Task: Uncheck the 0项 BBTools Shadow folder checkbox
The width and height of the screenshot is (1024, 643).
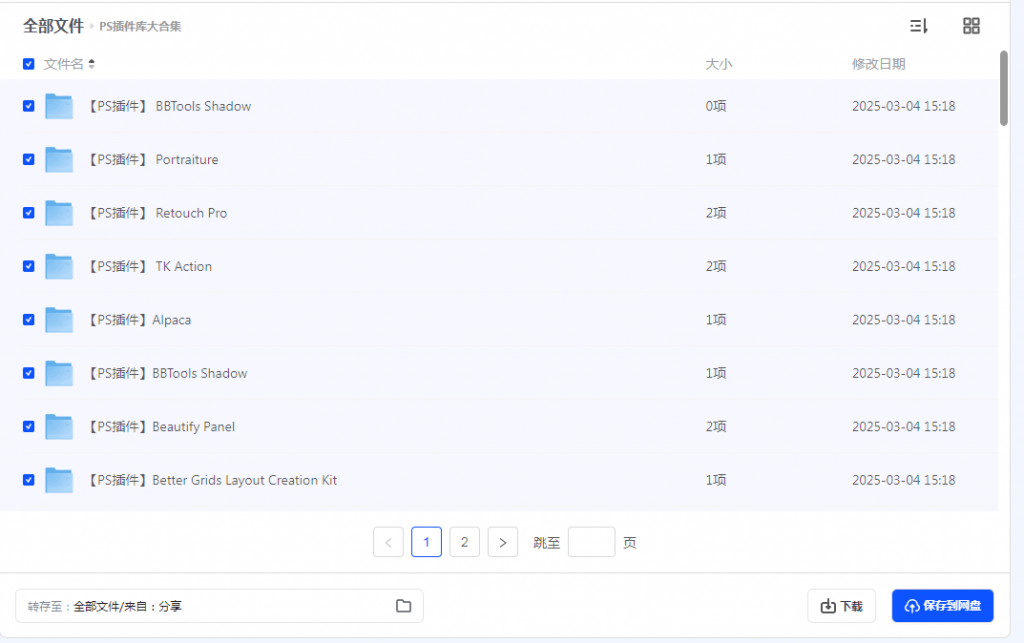Action: (29, 106)
